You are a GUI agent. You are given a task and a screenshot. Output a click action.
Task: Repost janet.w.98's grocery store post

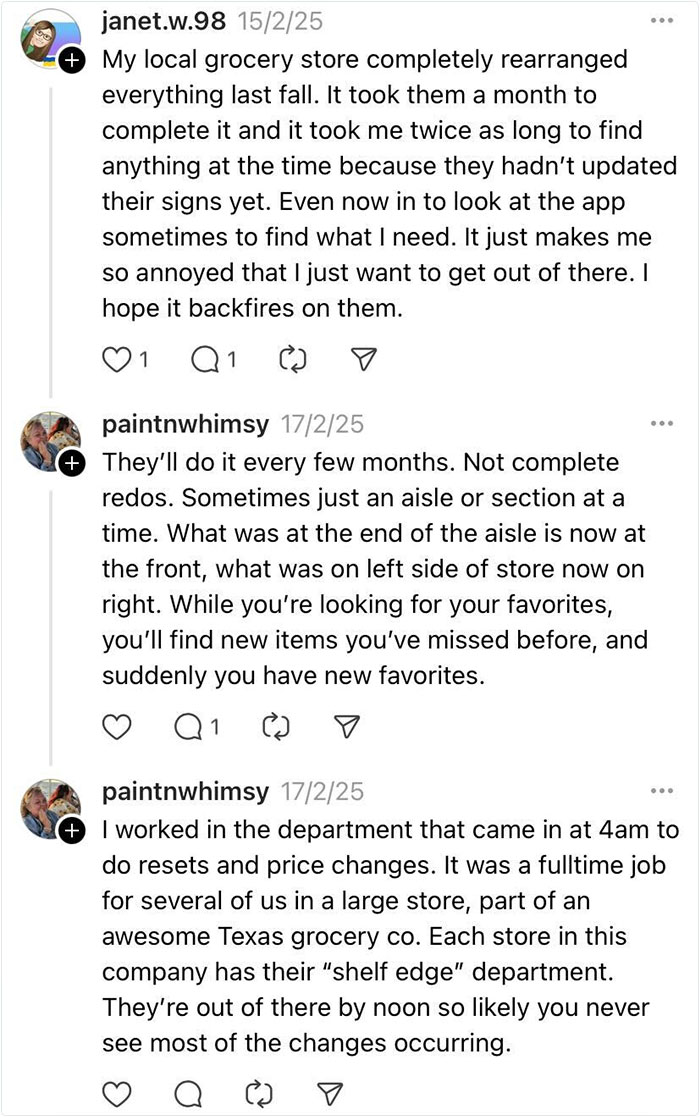click(290, 360)
